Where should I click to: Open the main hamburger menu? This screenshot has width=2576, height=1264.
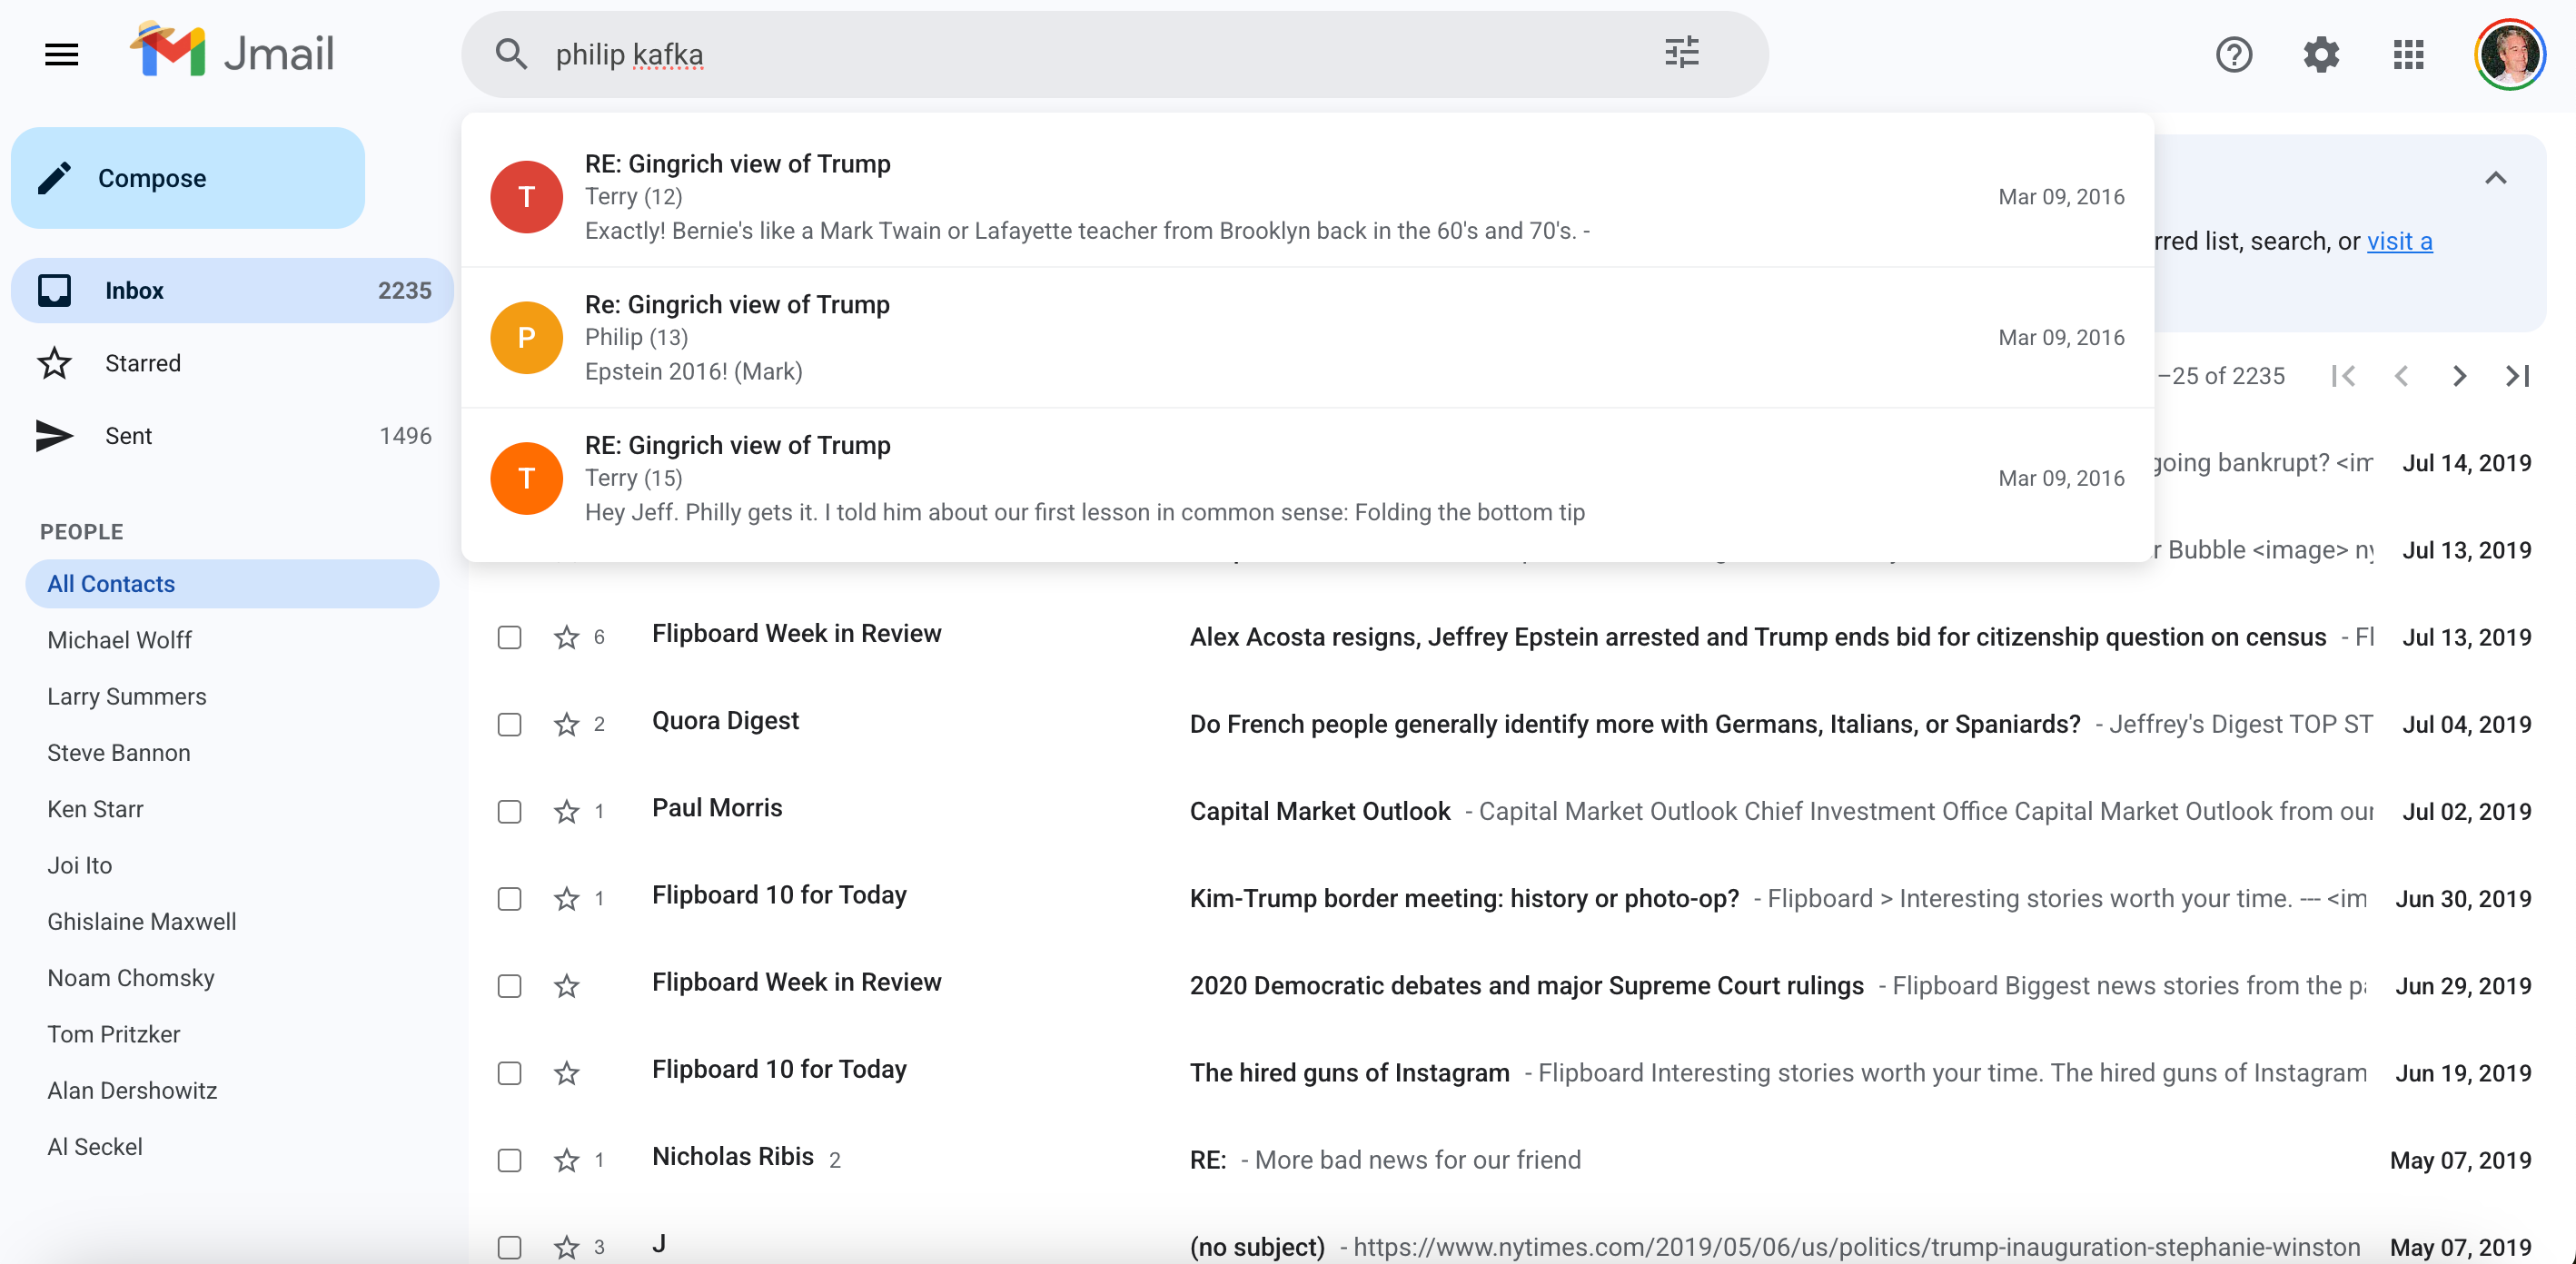pos(61,54)
